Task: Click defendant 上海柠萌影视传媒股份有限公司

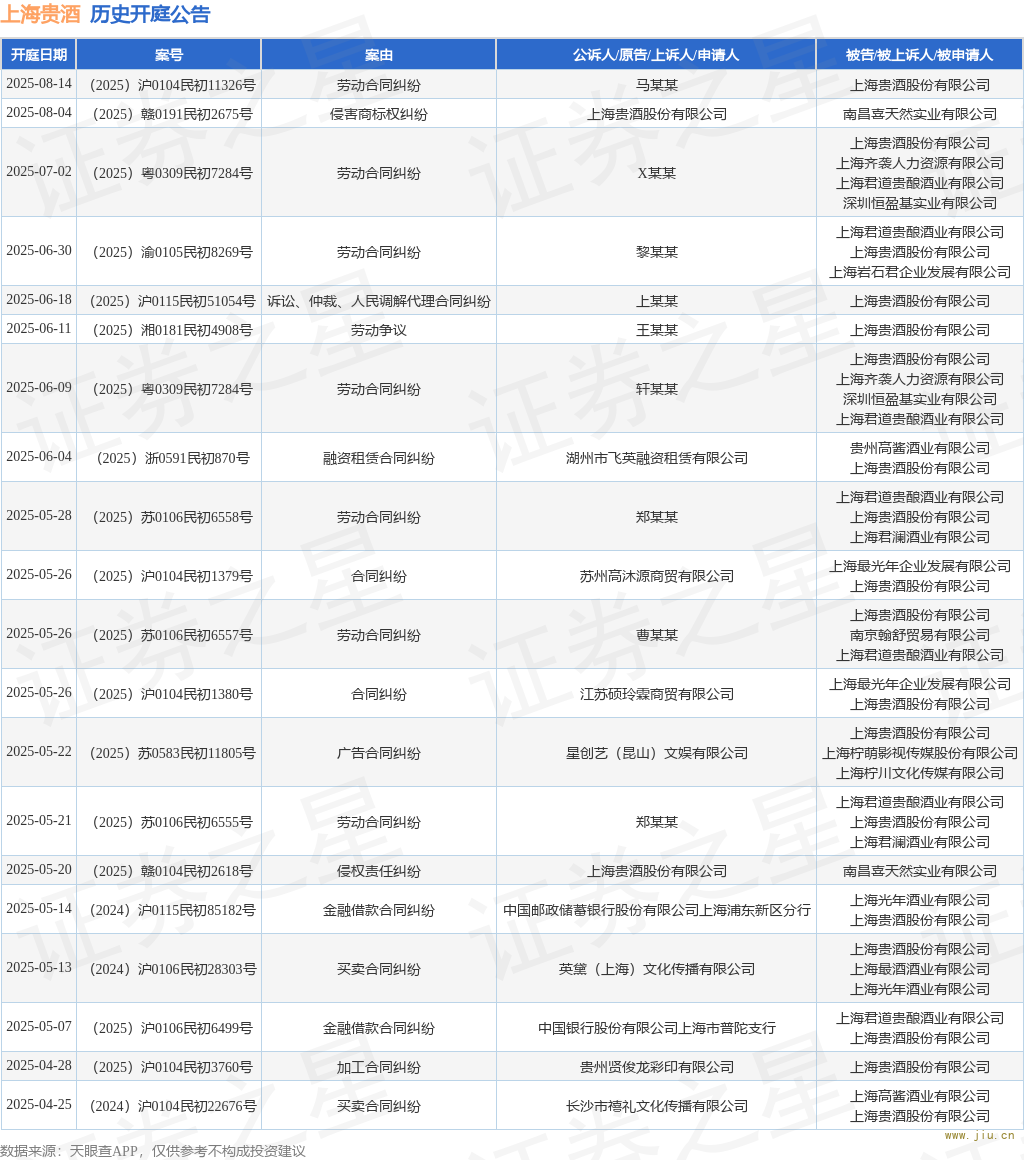Action: [x=920, y=753]
